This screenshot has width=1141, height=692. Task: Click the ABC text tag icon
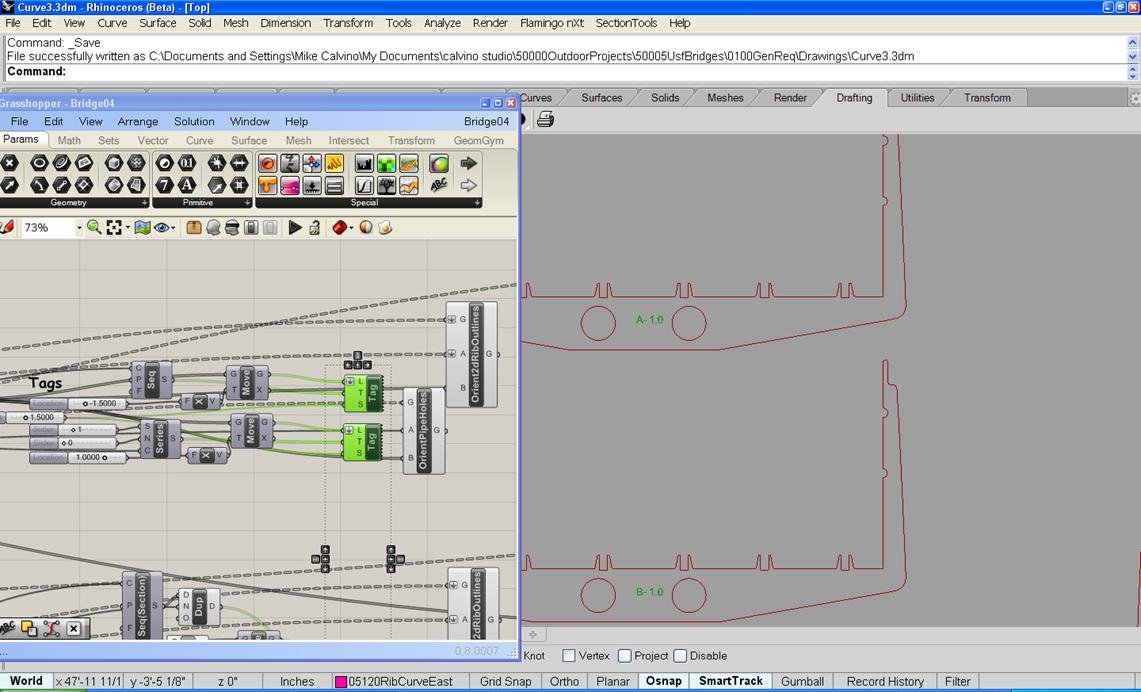tap(438, 186)
